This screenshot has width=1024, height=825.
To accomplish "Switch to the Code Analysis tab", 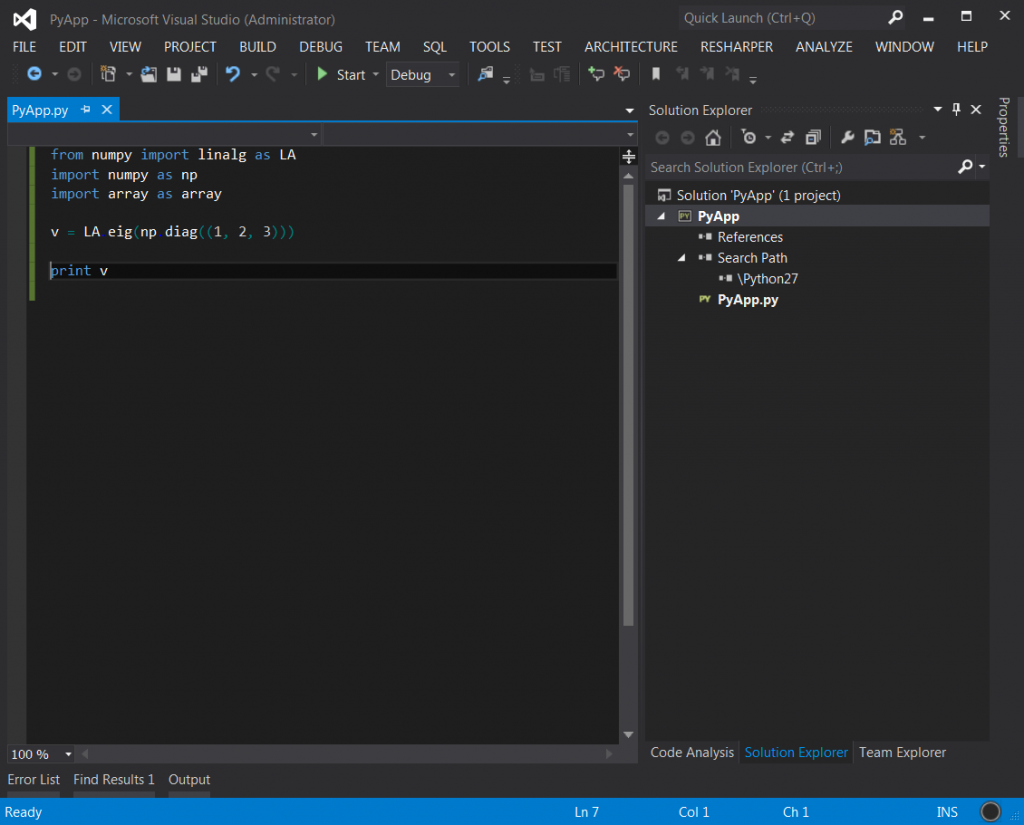I will [x=692, y=752].
